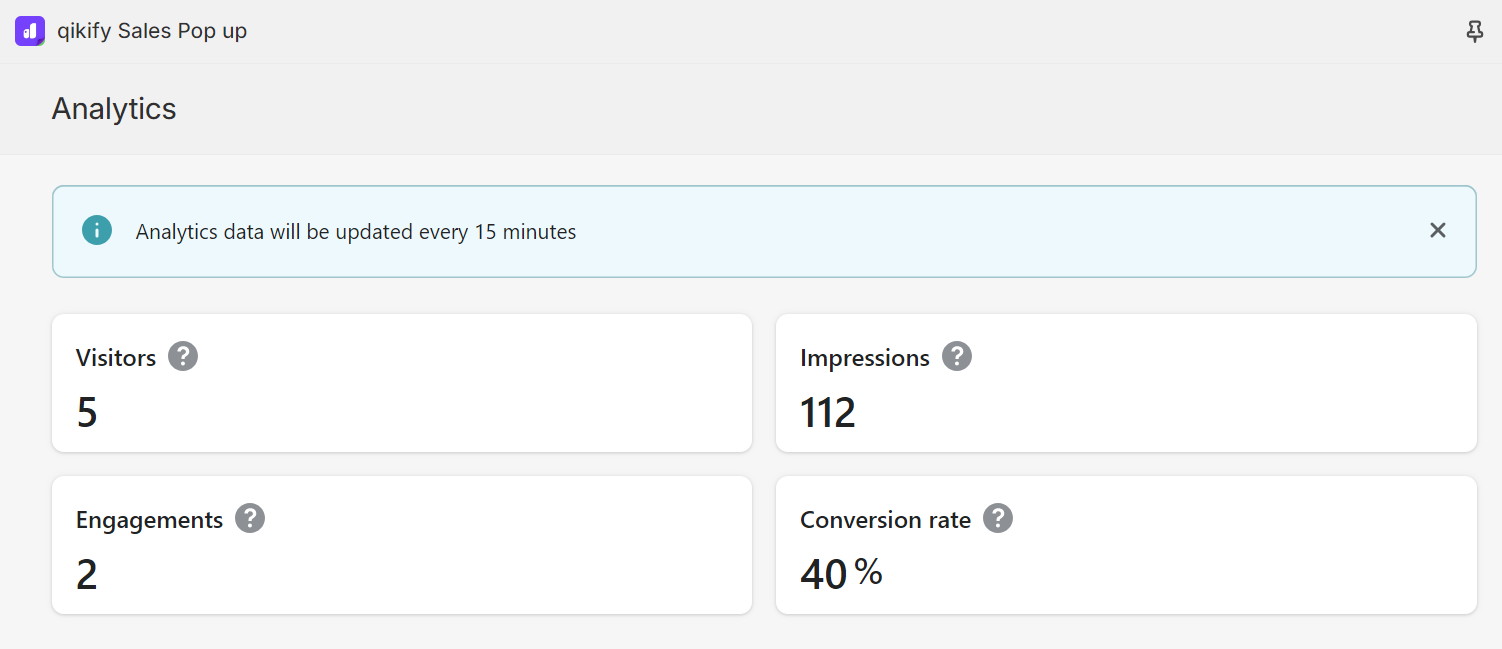Pin the app using the pin icon
The width and height of the screenshot is (1502, 649).
(x=1474, y=32)
